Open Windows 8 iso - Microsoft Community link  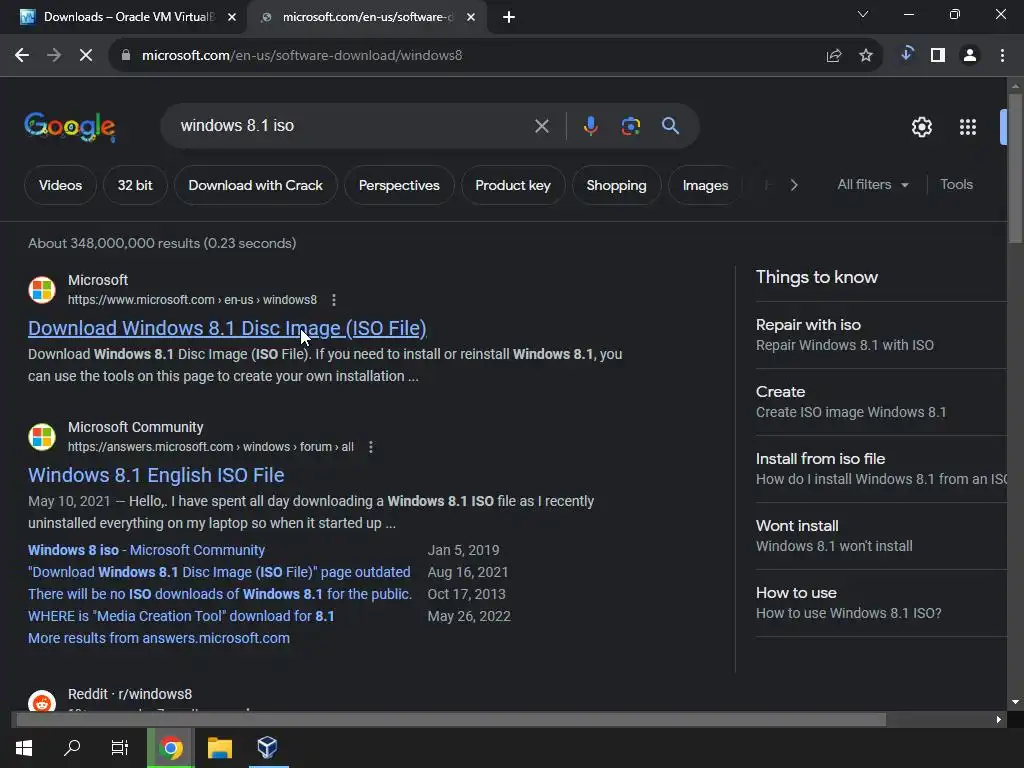146,551
